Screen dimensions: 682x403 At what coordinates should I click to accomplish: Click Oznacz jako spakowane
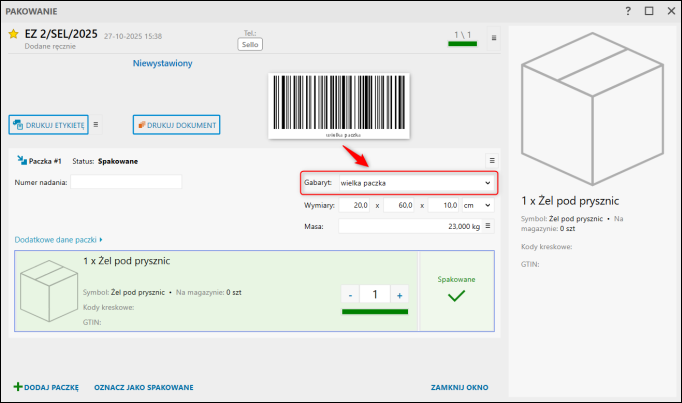tap(143, 387)
